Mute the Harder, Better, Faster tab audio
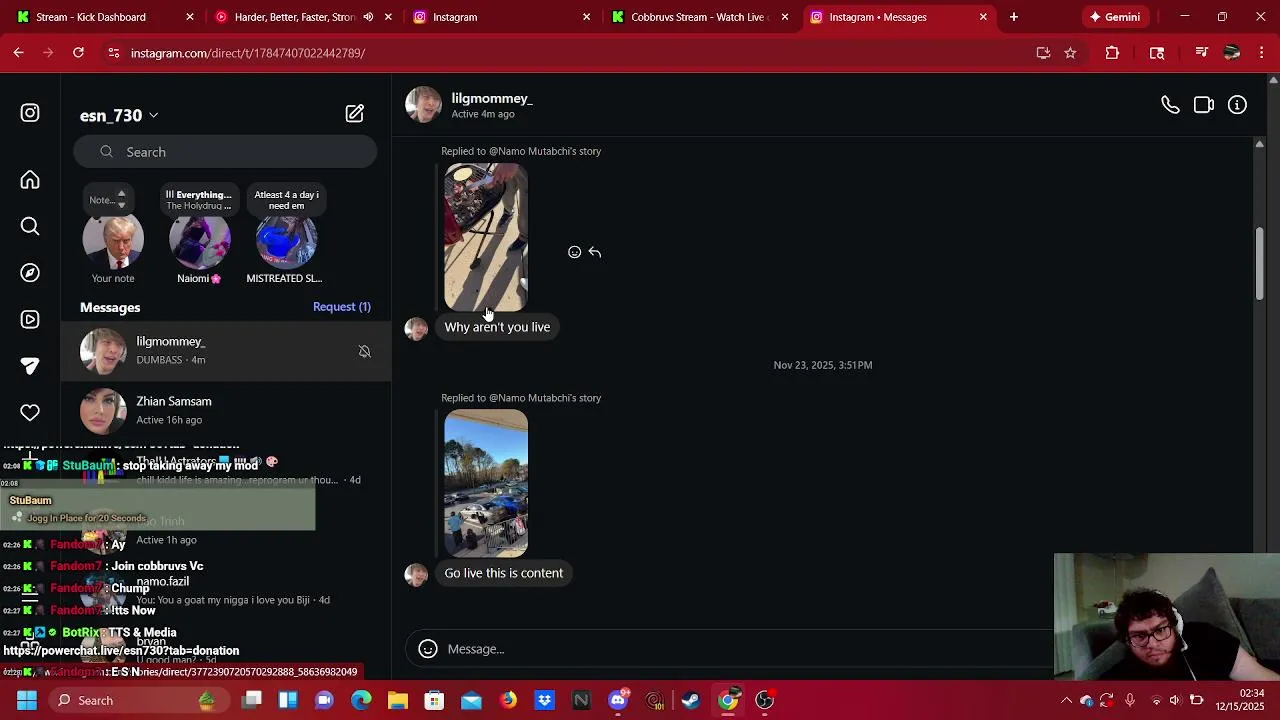Viewport: 1280px width, 720px height. click(x=368, y=17)
